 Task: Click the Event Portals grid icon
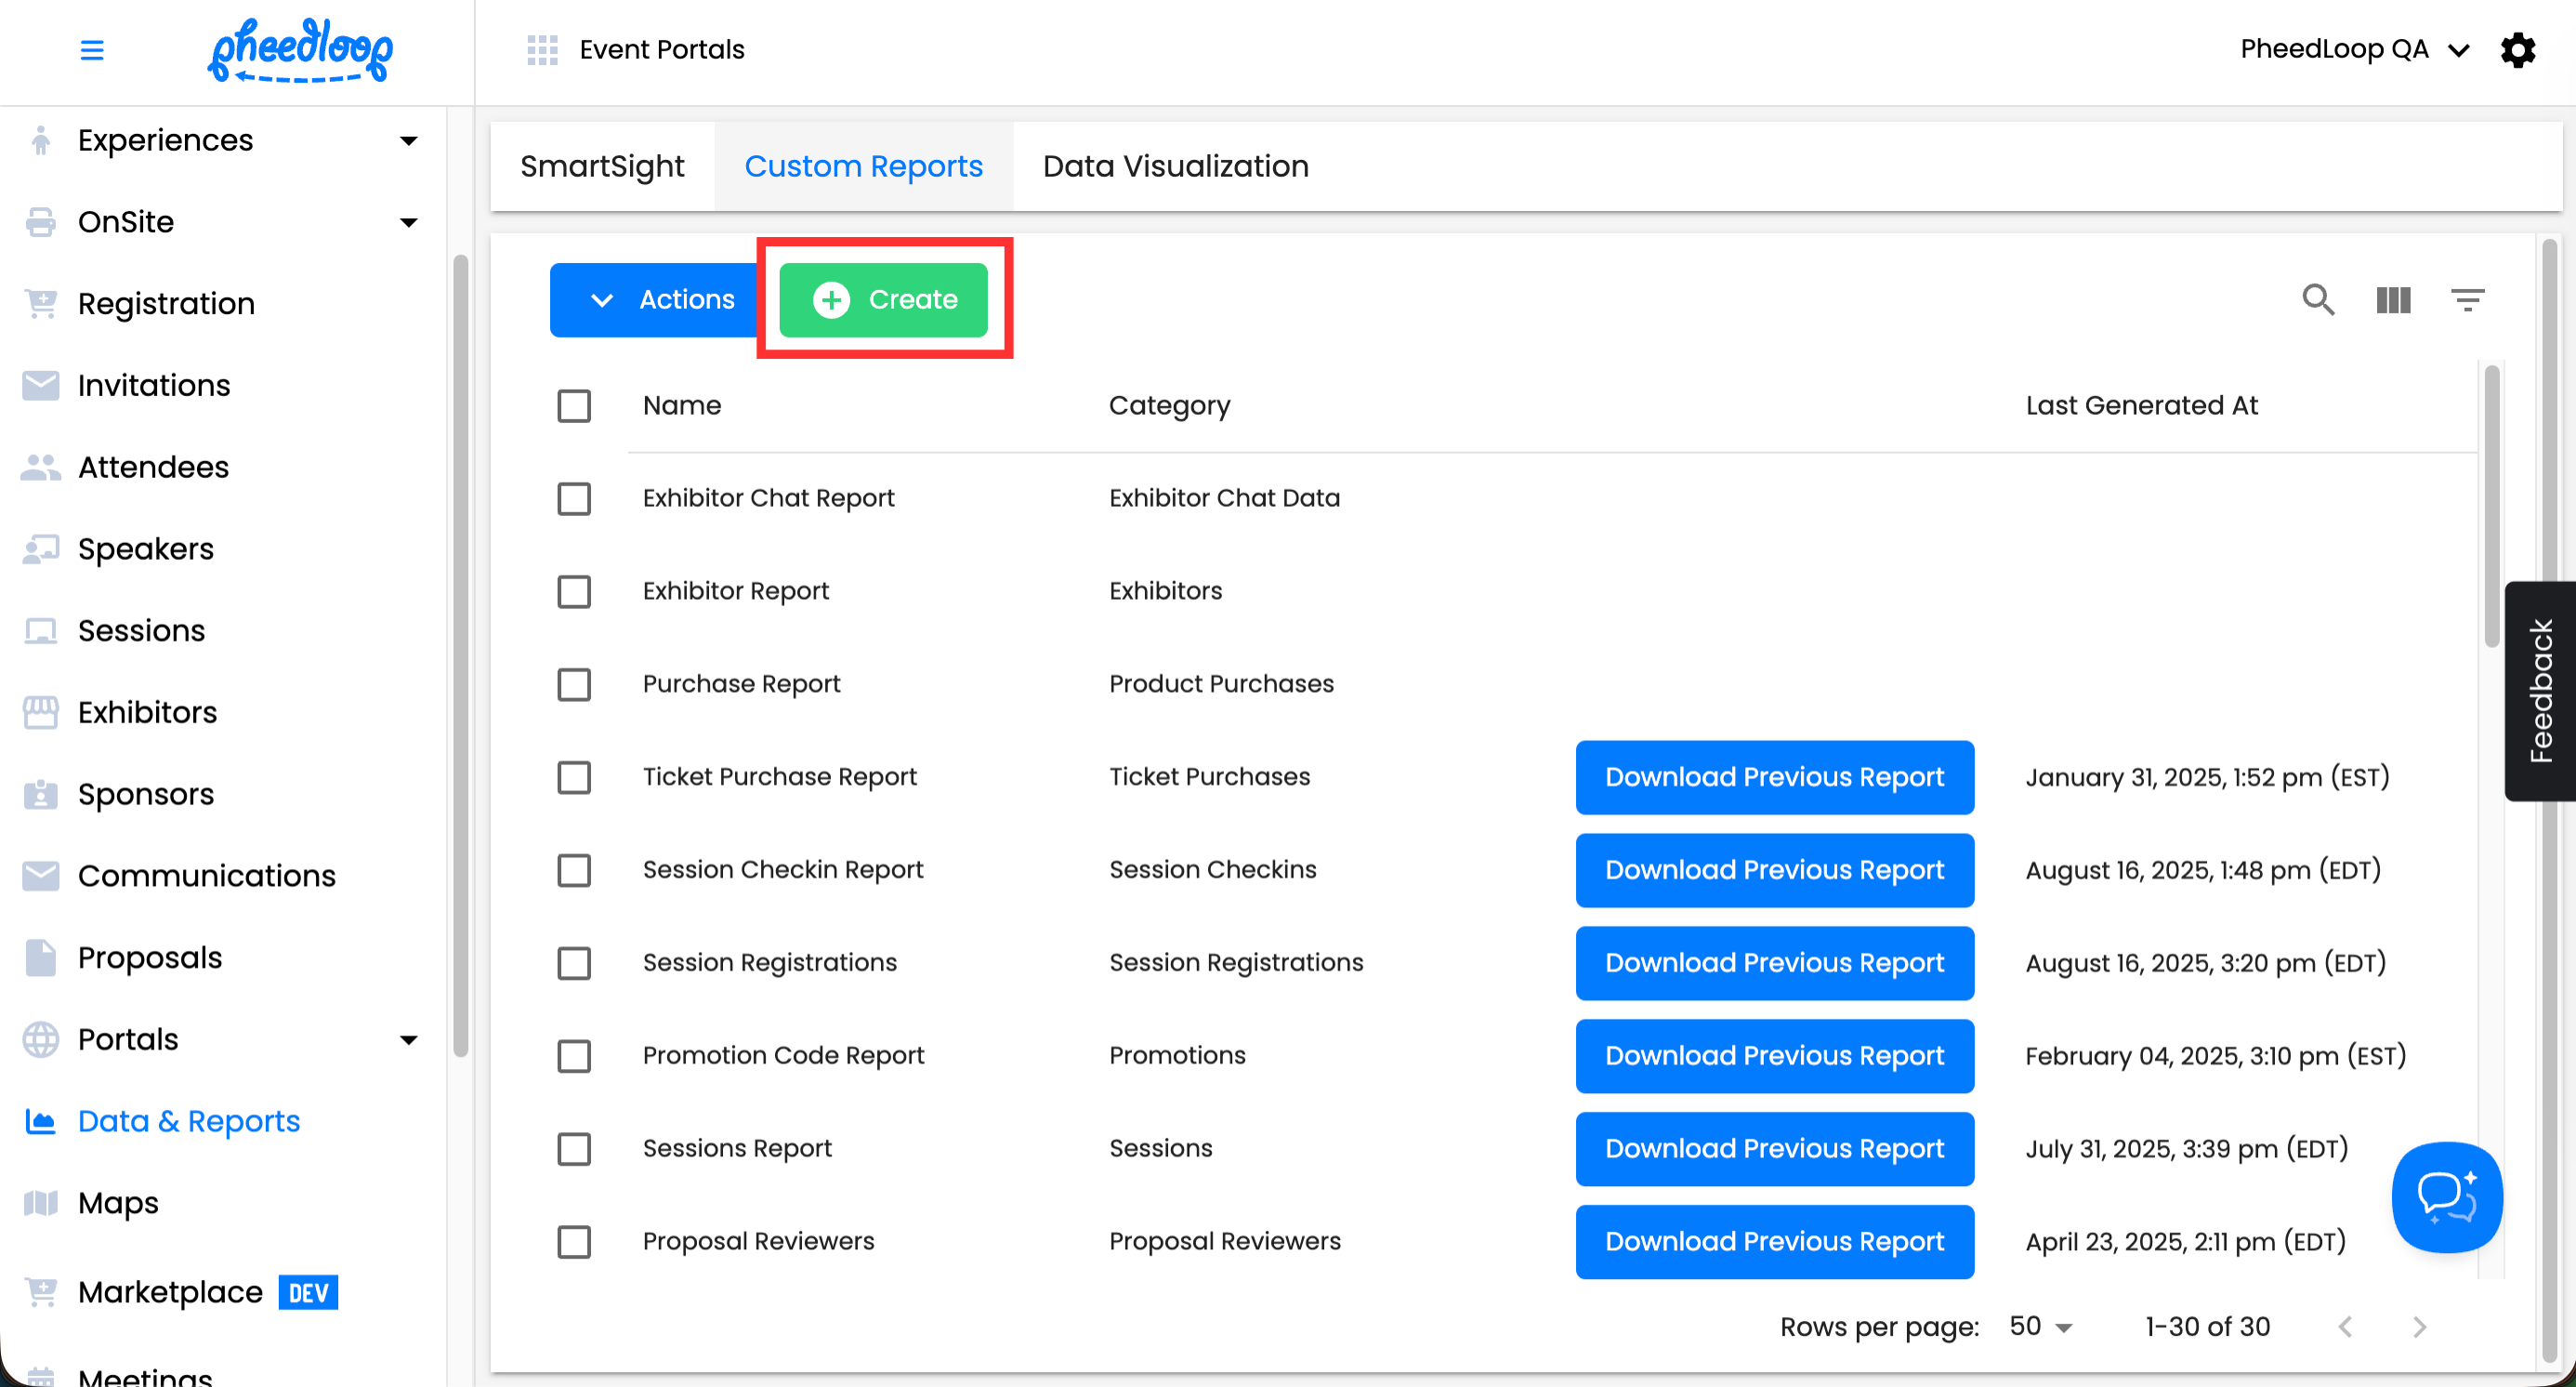542,50
